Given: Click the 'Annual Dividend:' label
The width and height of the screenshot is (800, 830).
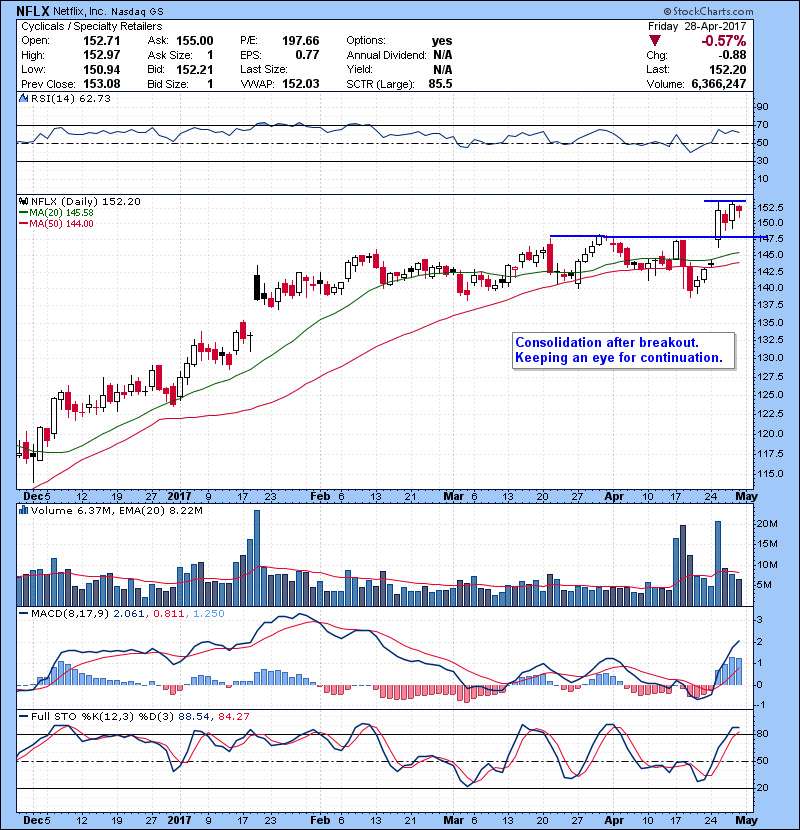Looking at the screenshot, I should pyautogui.click(x=386, y=55).
